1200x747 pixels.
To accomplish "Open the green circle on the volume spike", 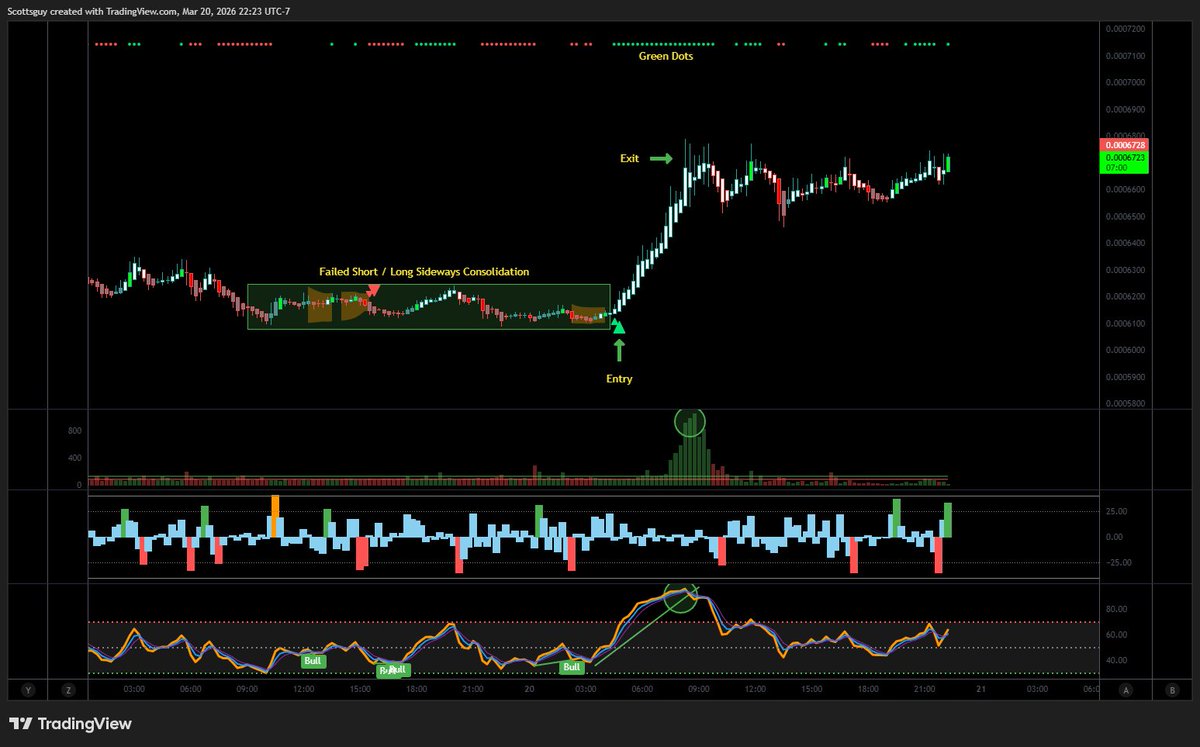I will pos(691,422).
